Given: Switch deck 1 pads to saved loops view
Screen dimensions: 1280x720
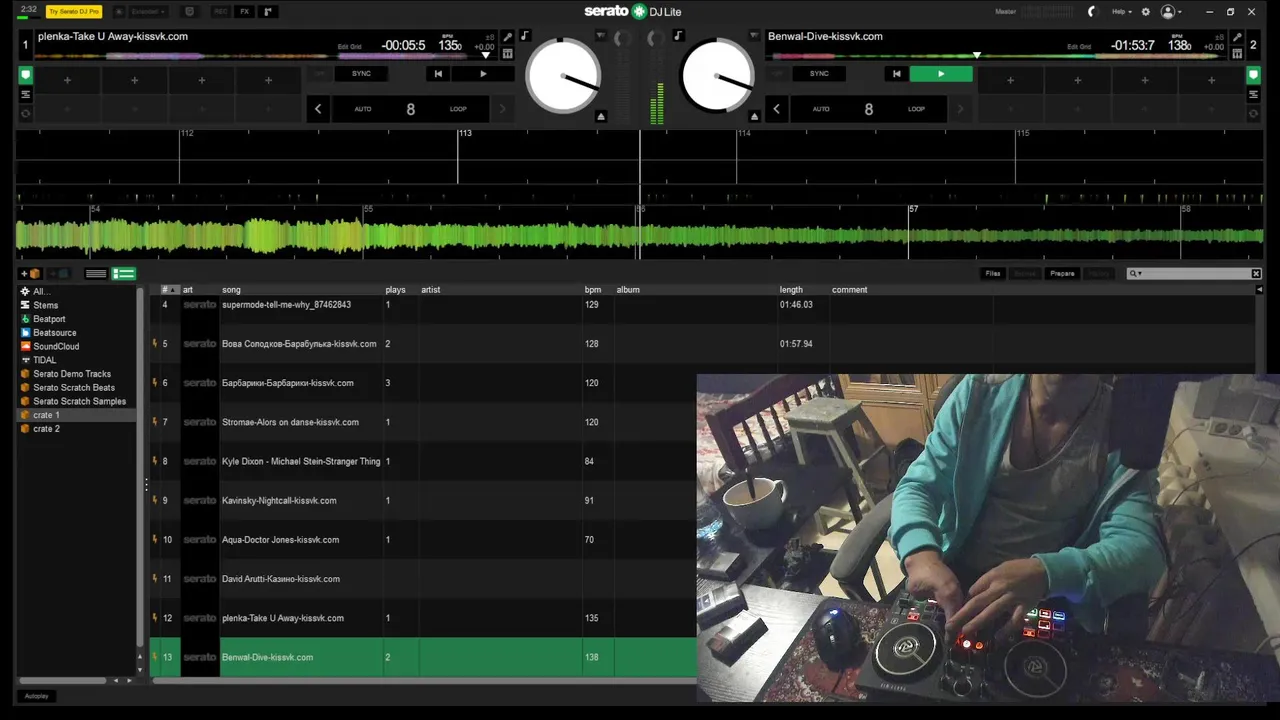Looking at the screenshot, I should [x=25, y=113].
